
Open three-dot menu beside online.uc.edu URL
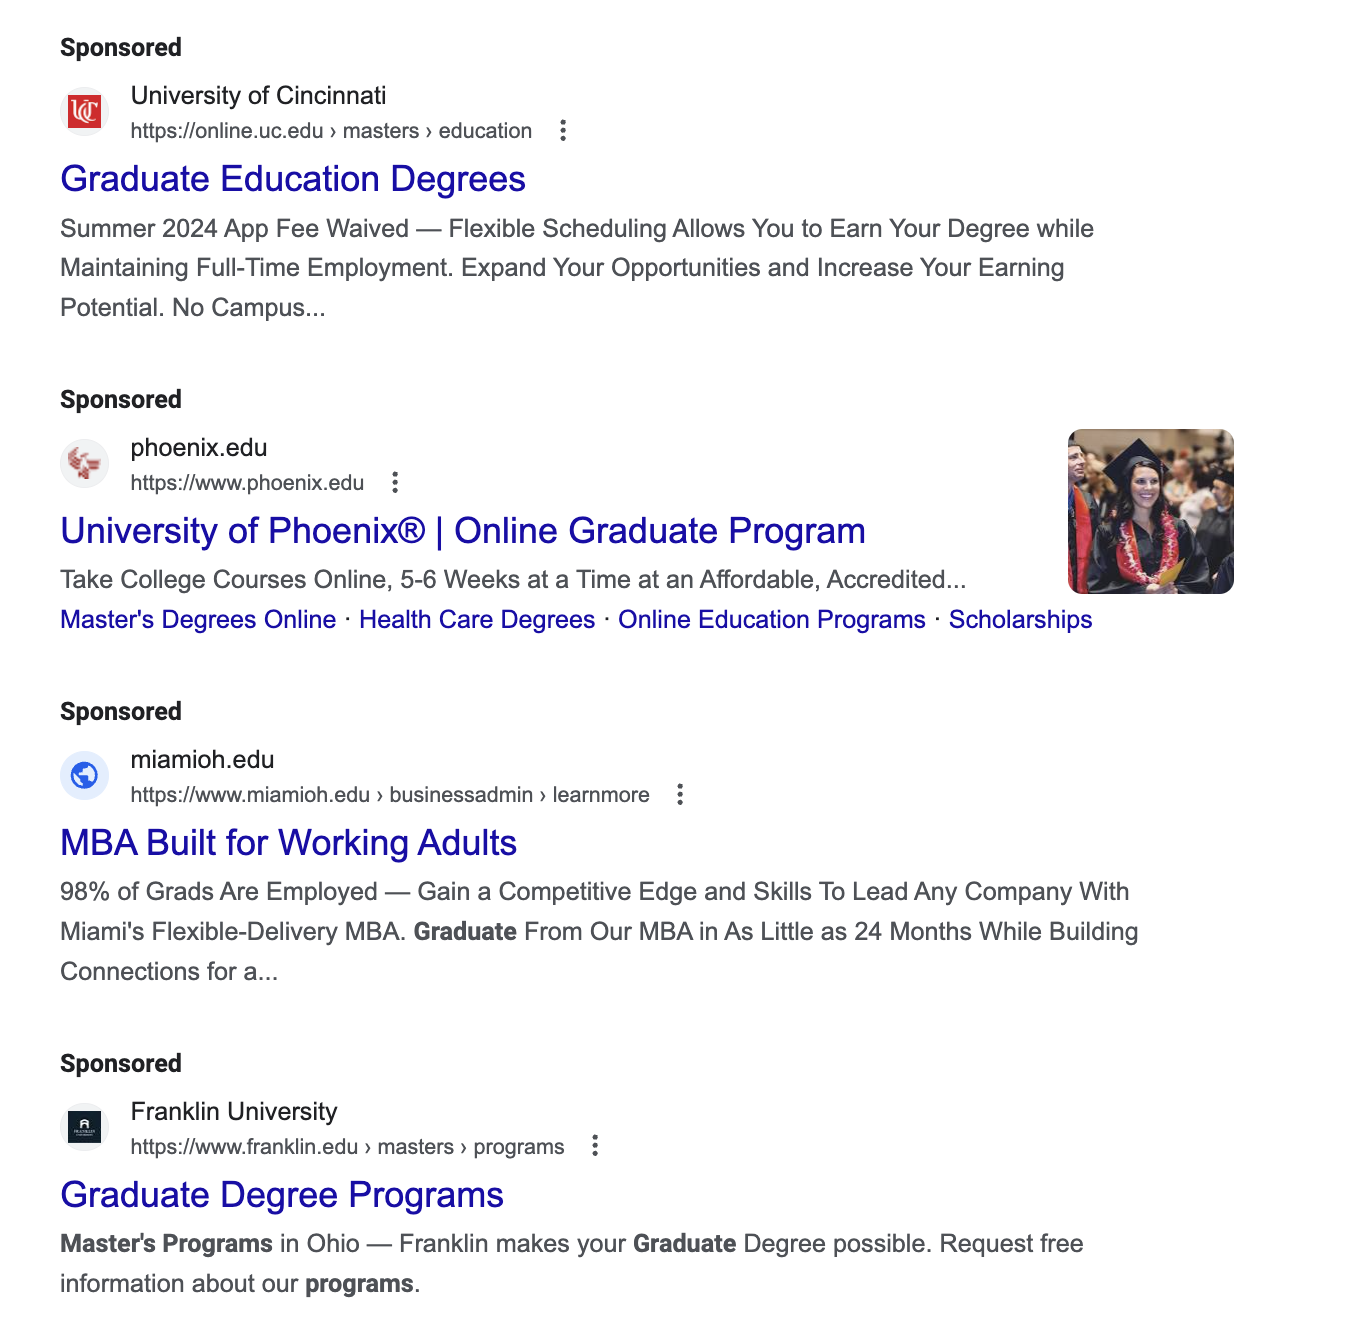click(x=563, y=131)
